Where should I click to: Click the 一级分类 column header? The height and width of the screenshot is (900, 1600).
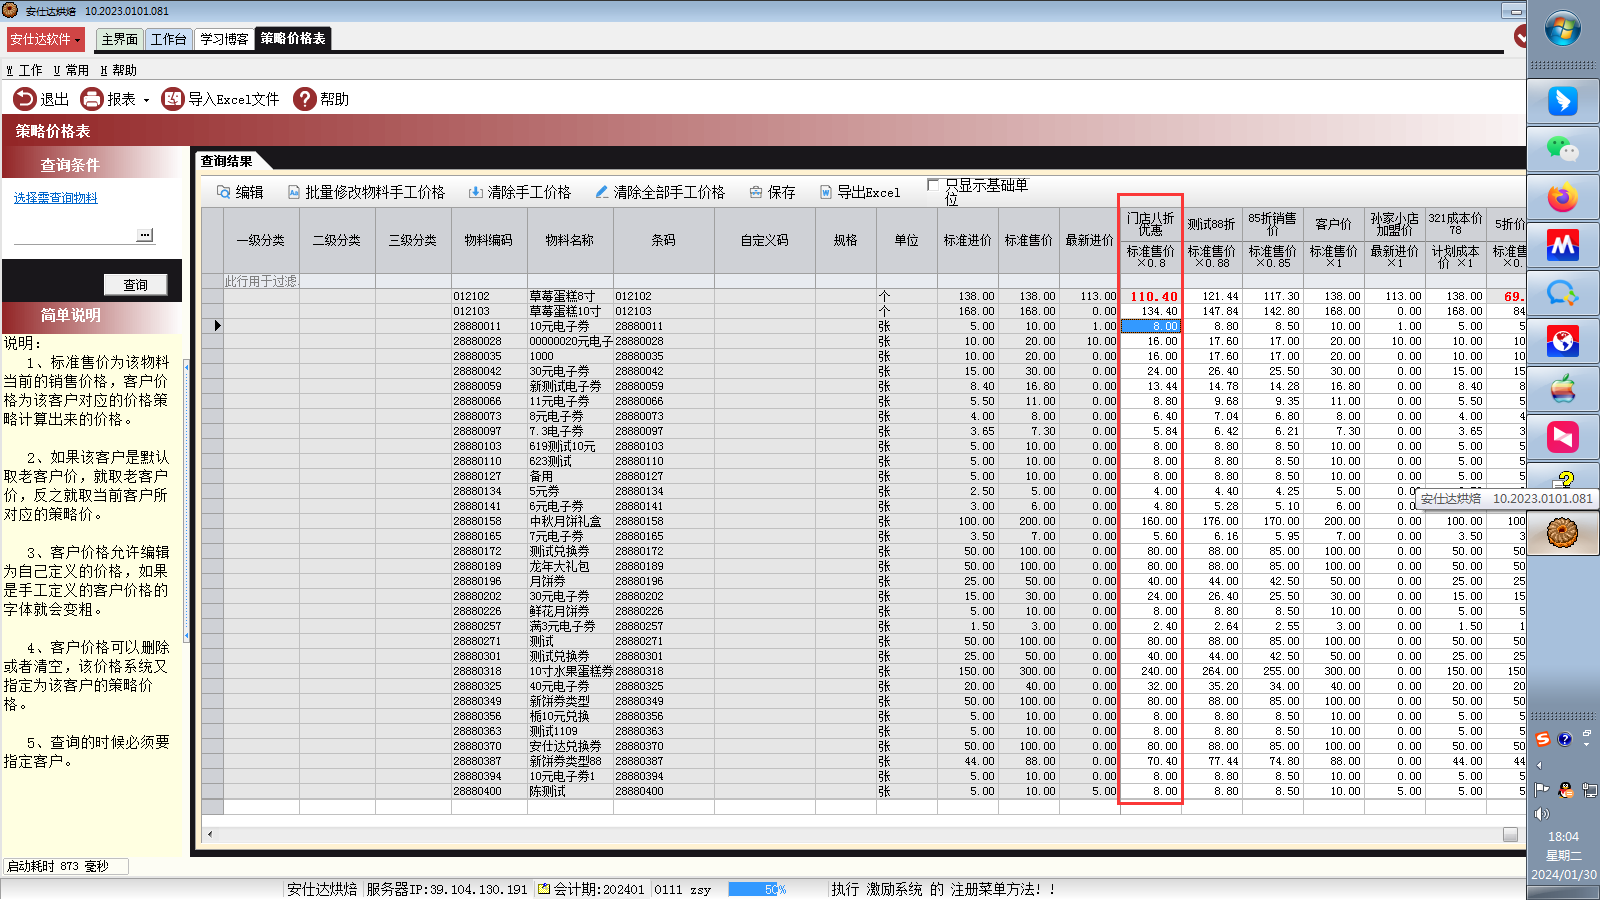pos(261,240)
